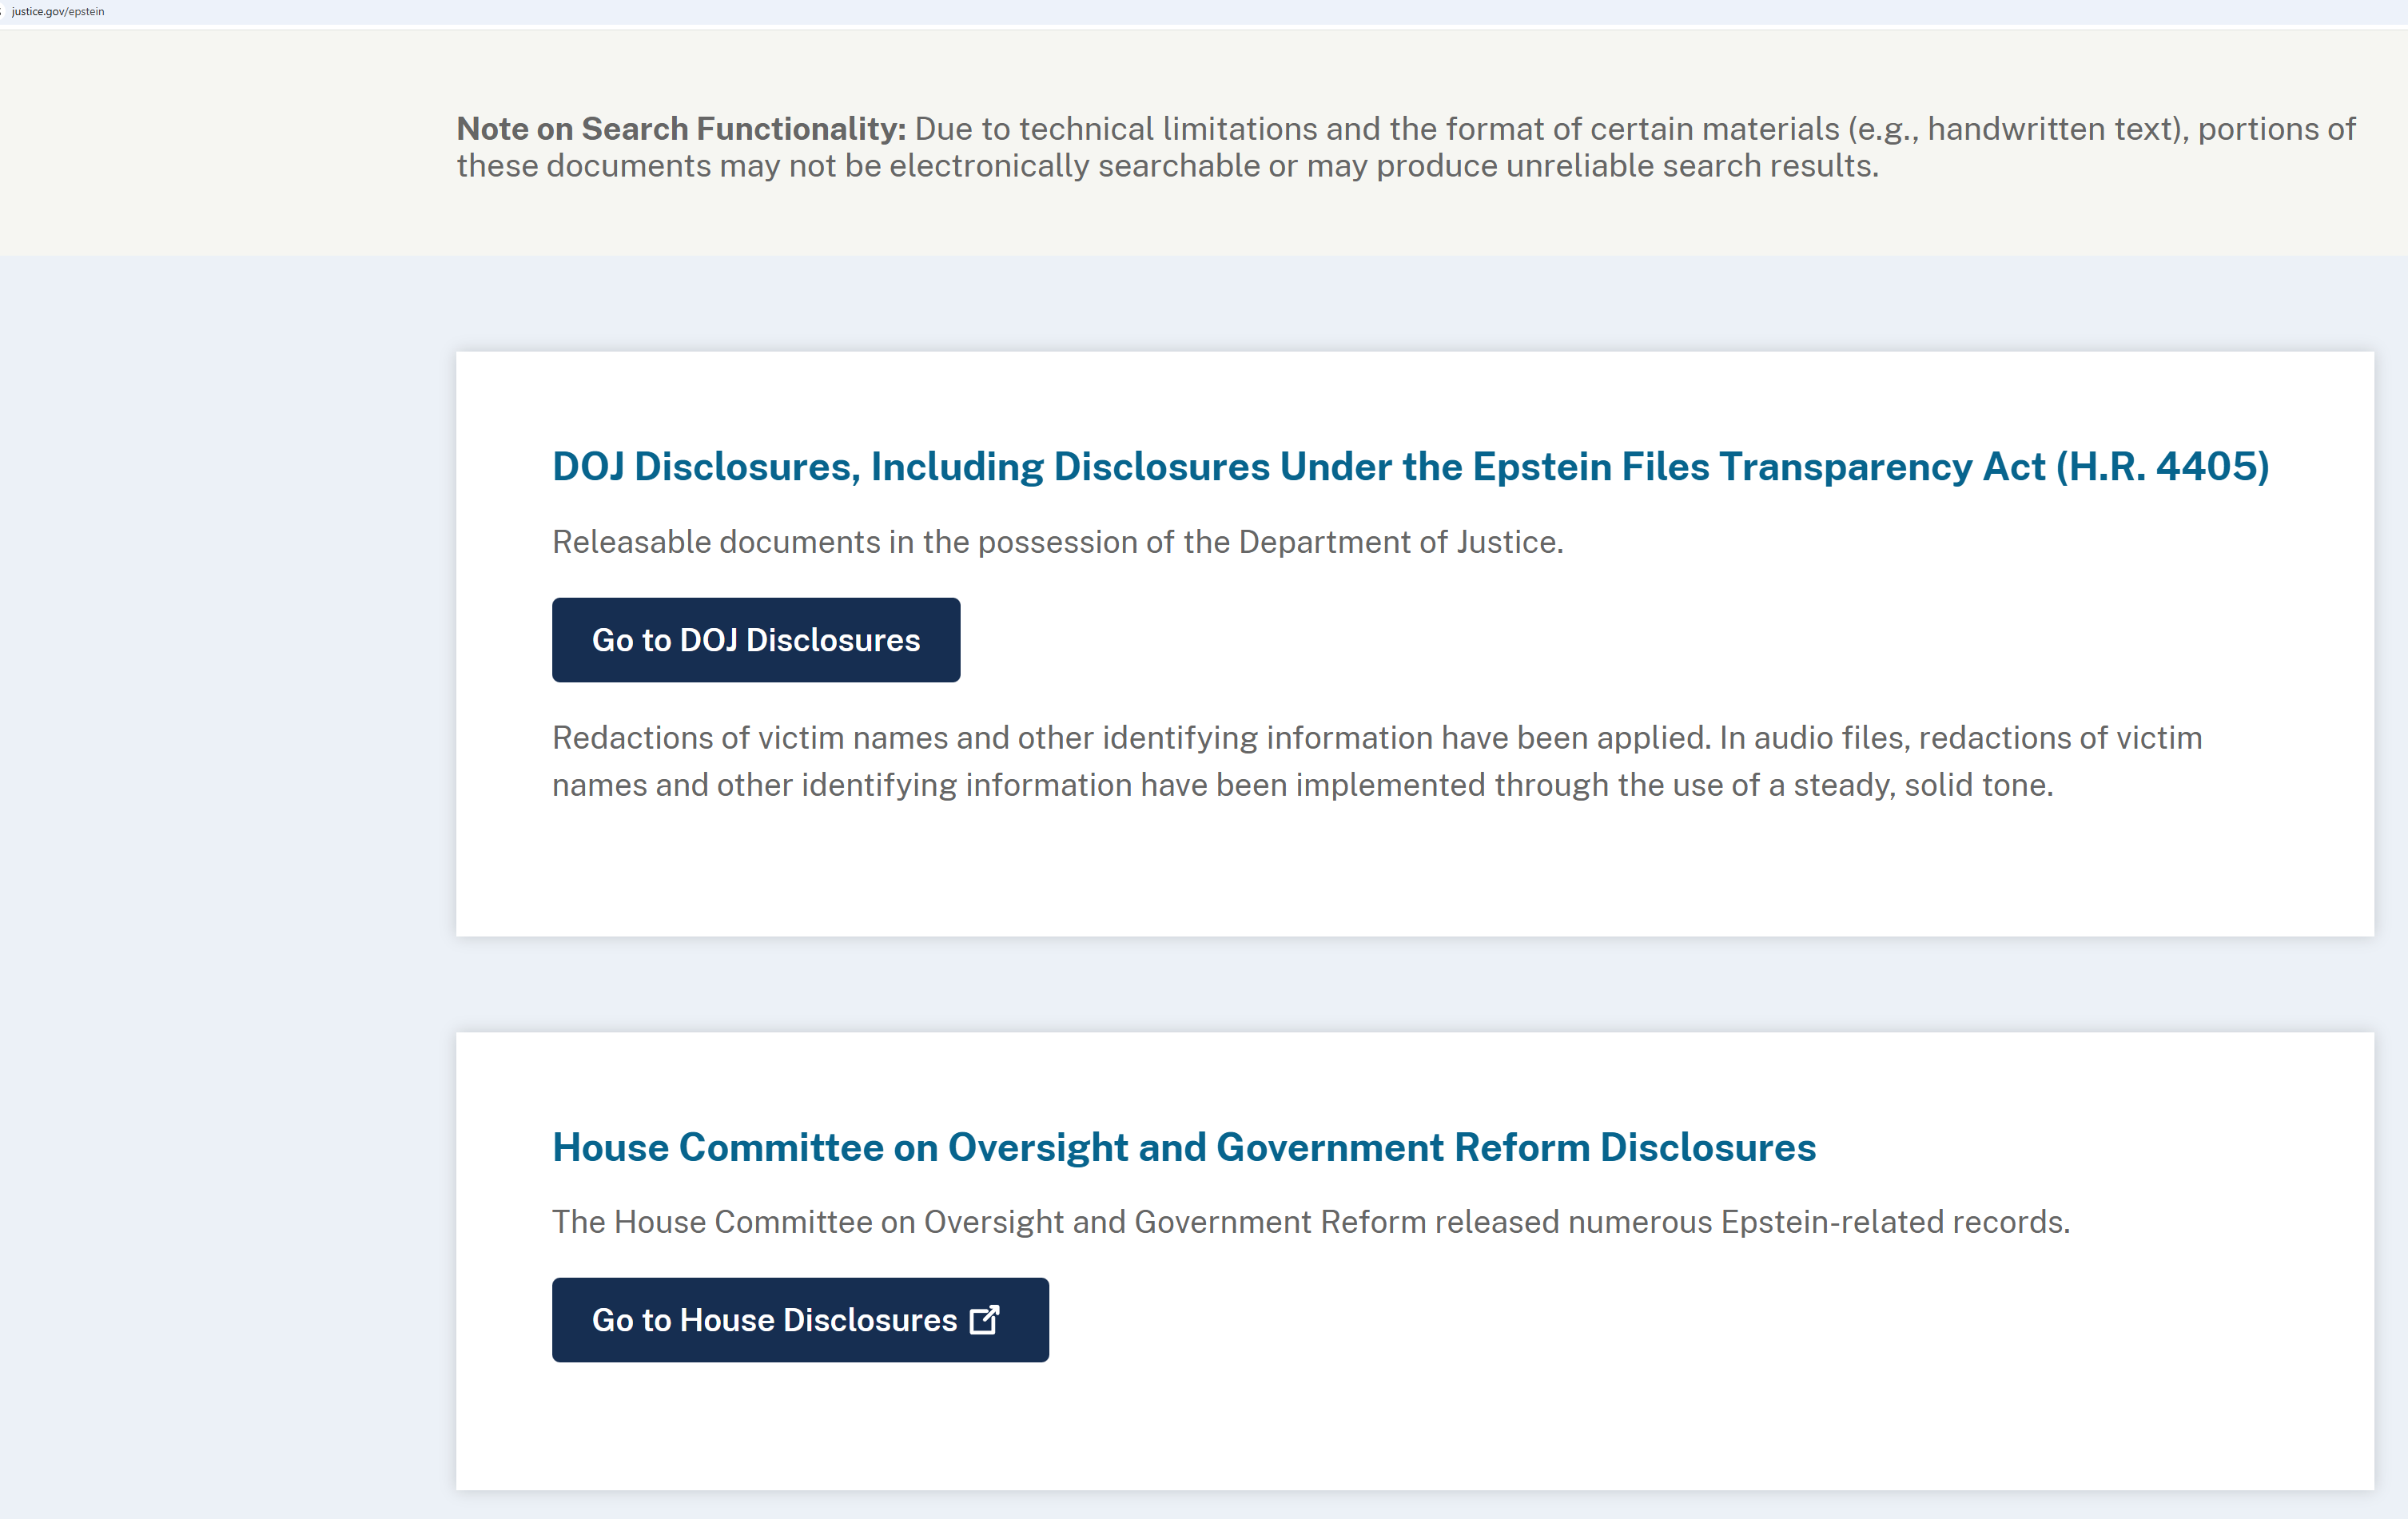Click the 'Note on Search Functionality:' bold label
Image resolution: width=2408 pixels, height=1519 pixels.
(x=680, y=129)
